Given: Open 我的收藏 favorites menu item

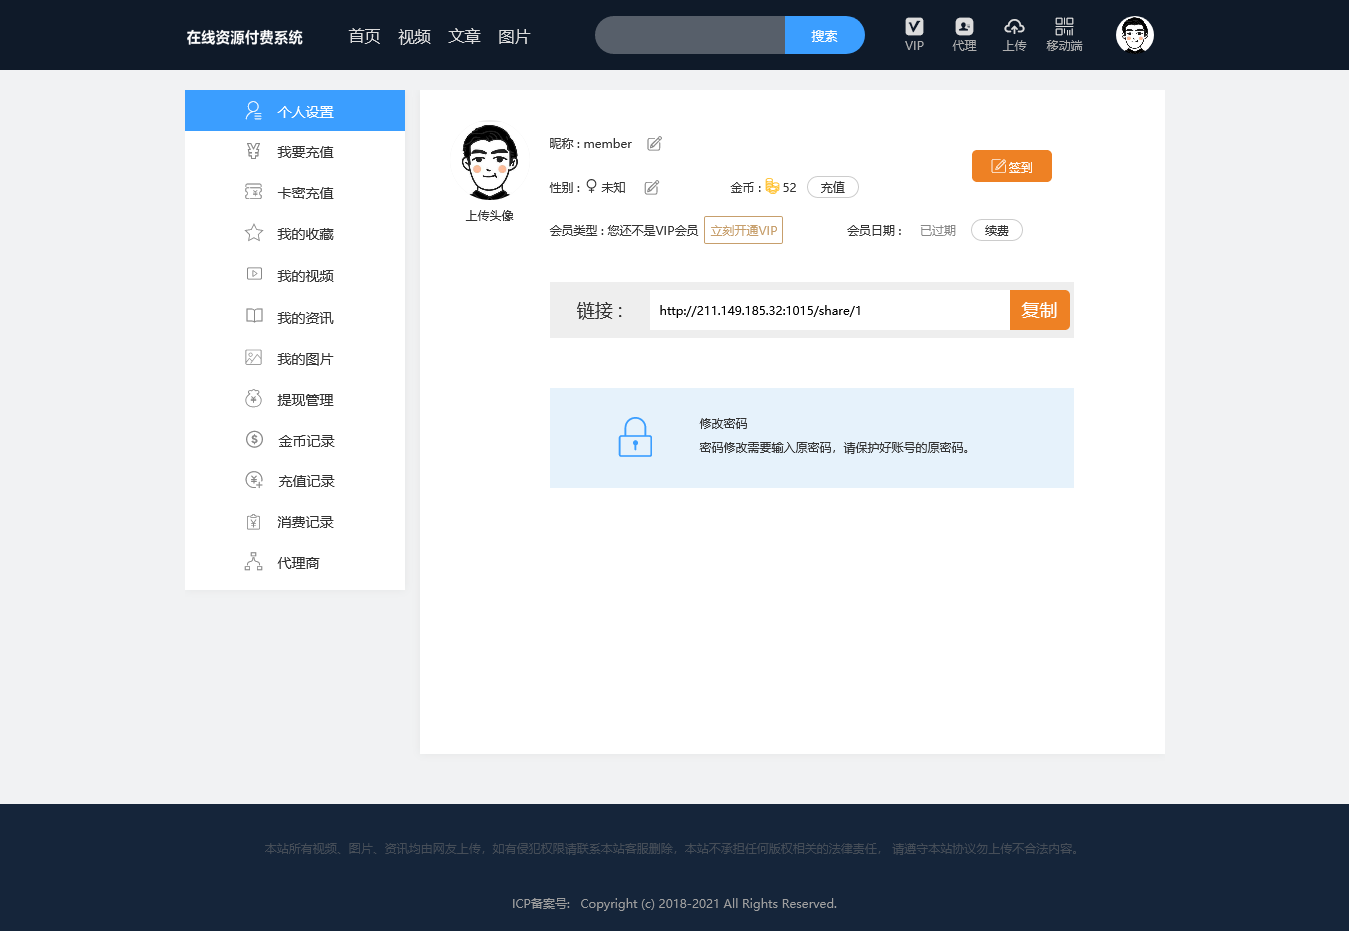Looking at the screenshot, I should (x=305, y=234).
